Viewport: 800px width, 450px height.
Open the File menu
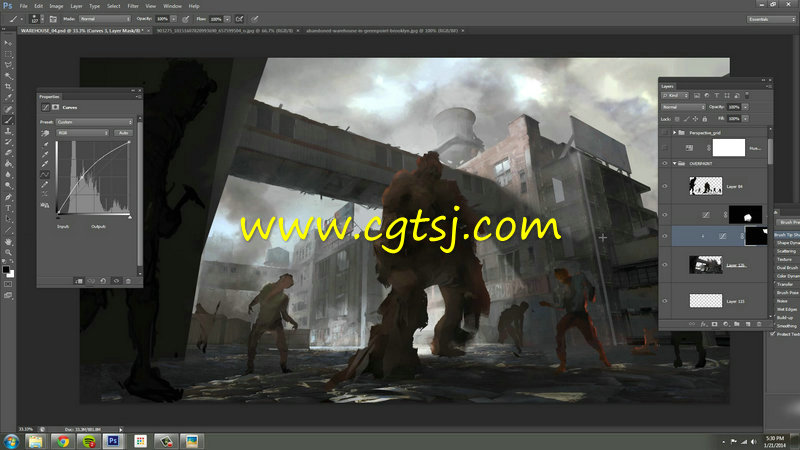click(x=23, y=6)
